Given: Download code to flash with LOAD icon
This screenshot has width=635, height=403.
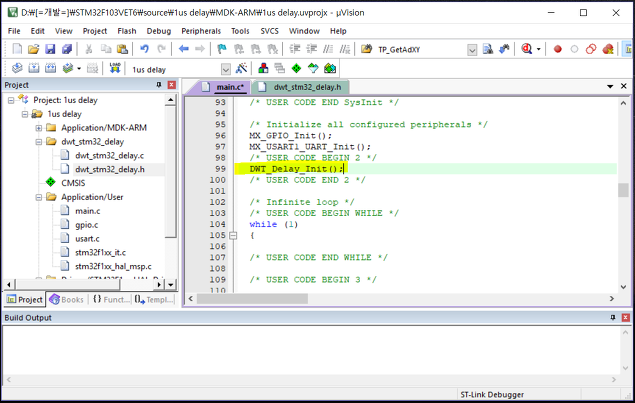Looking at the screenshot, I should [115, 68].
